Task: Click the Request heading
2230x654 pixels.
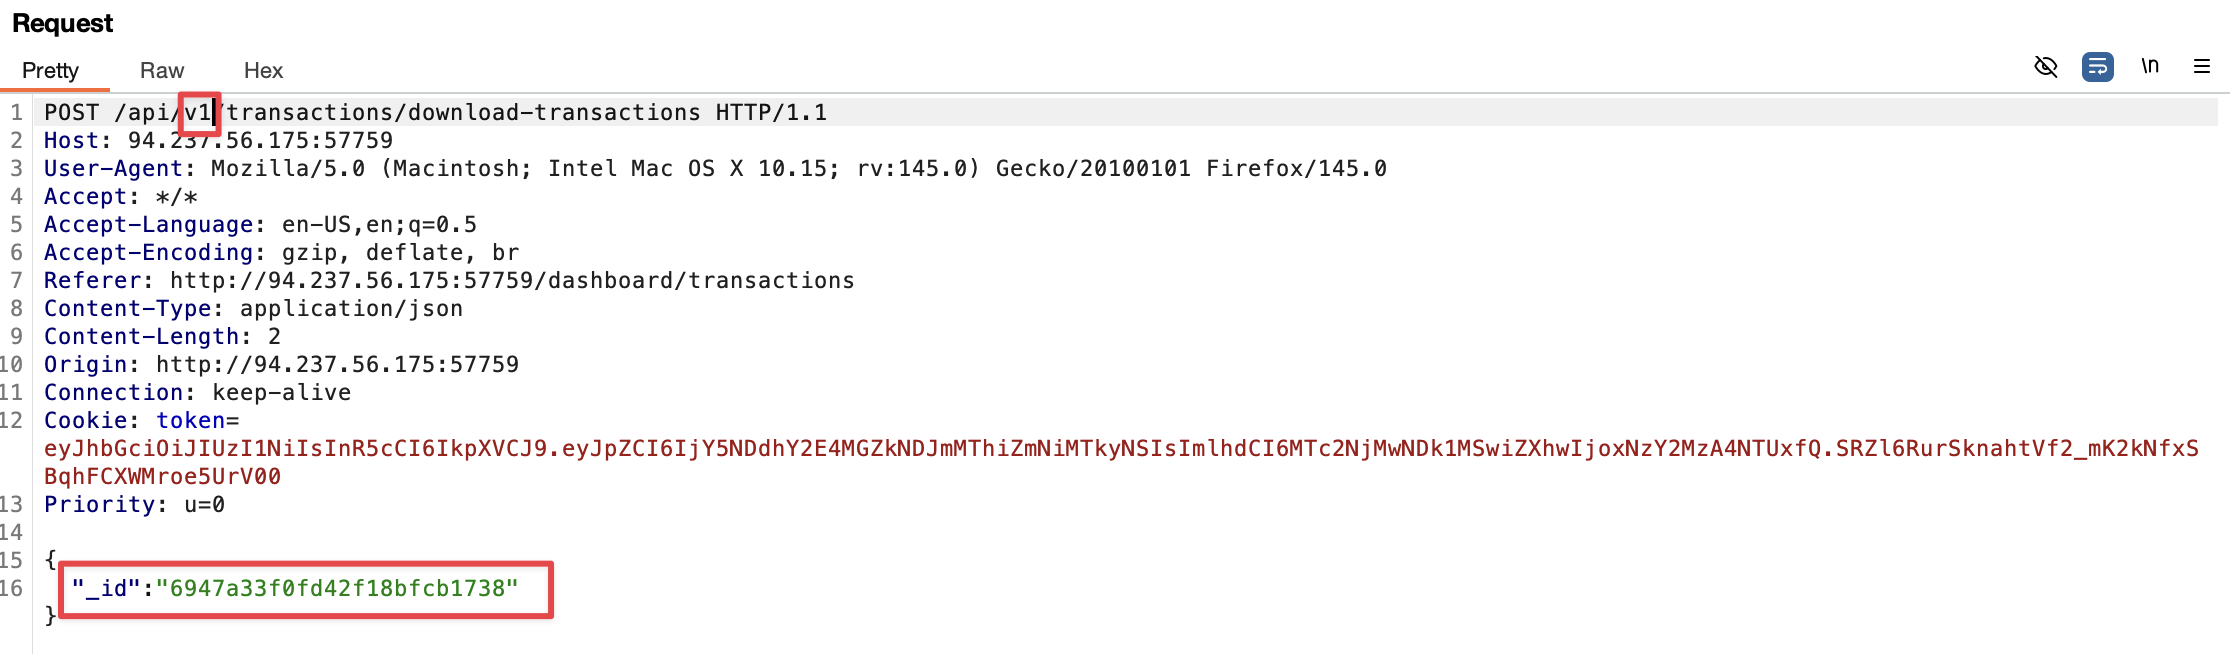Action: pyautogui.click(x=64, y=22)
